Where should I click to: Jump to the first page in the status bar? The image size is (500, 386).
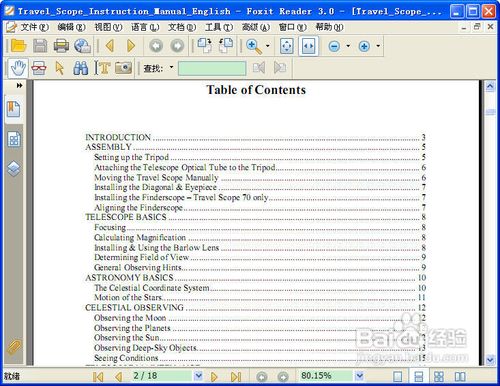[98, 377]
